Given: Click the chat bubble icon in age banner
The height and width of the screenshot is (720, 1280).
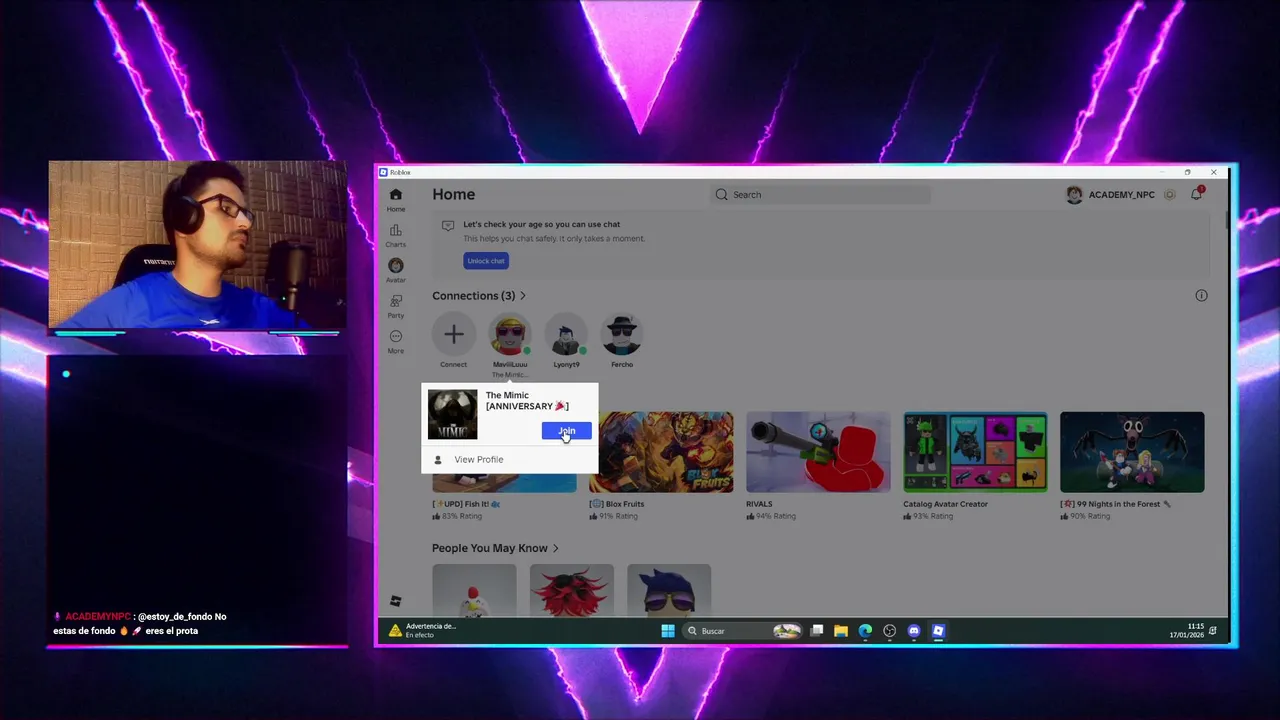Looking at the screenshot, I should (448, 225).
